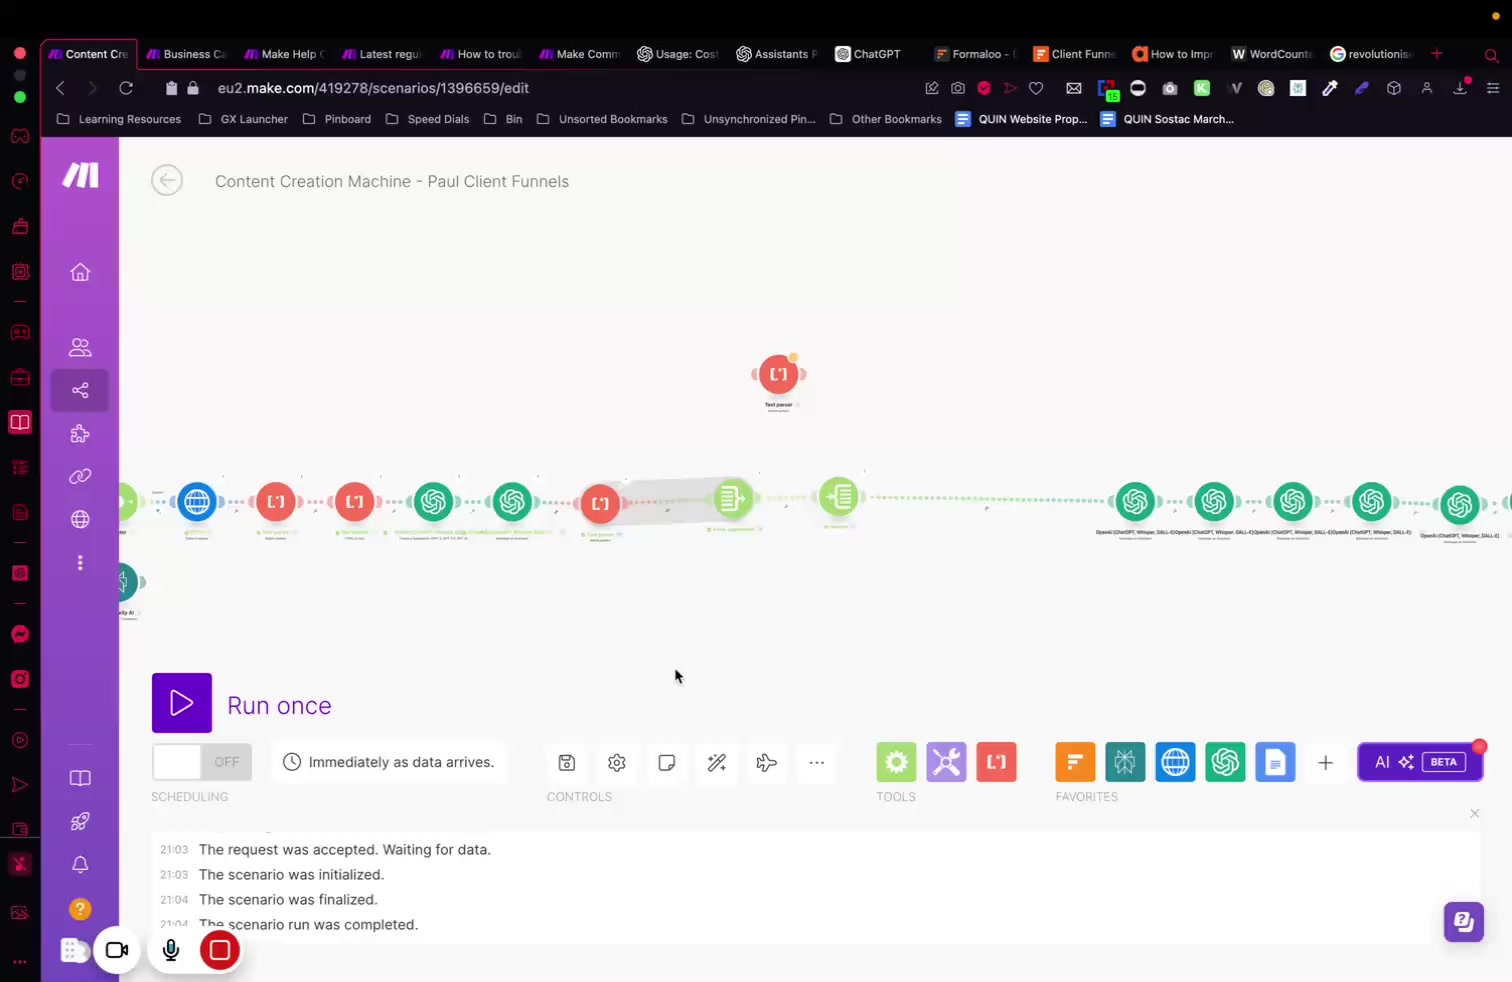Click the Auto-align magic wand icon

(x=717, y=763)
